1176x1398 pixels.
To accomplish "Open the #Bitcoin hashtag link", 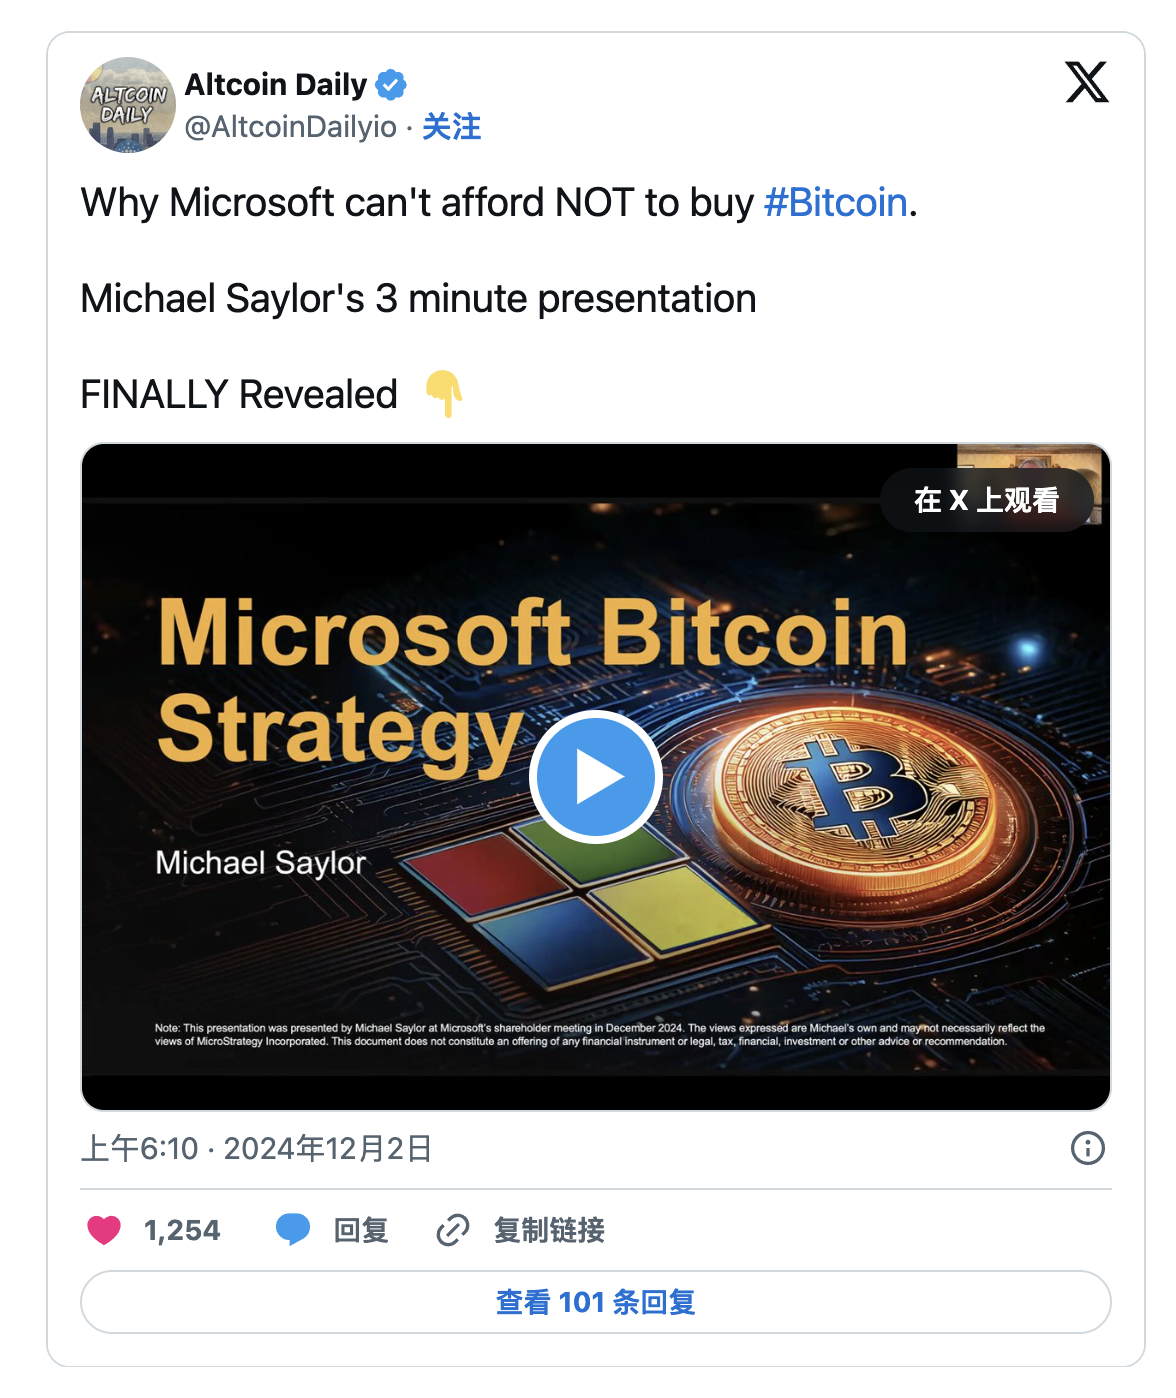I will point(835,203).
